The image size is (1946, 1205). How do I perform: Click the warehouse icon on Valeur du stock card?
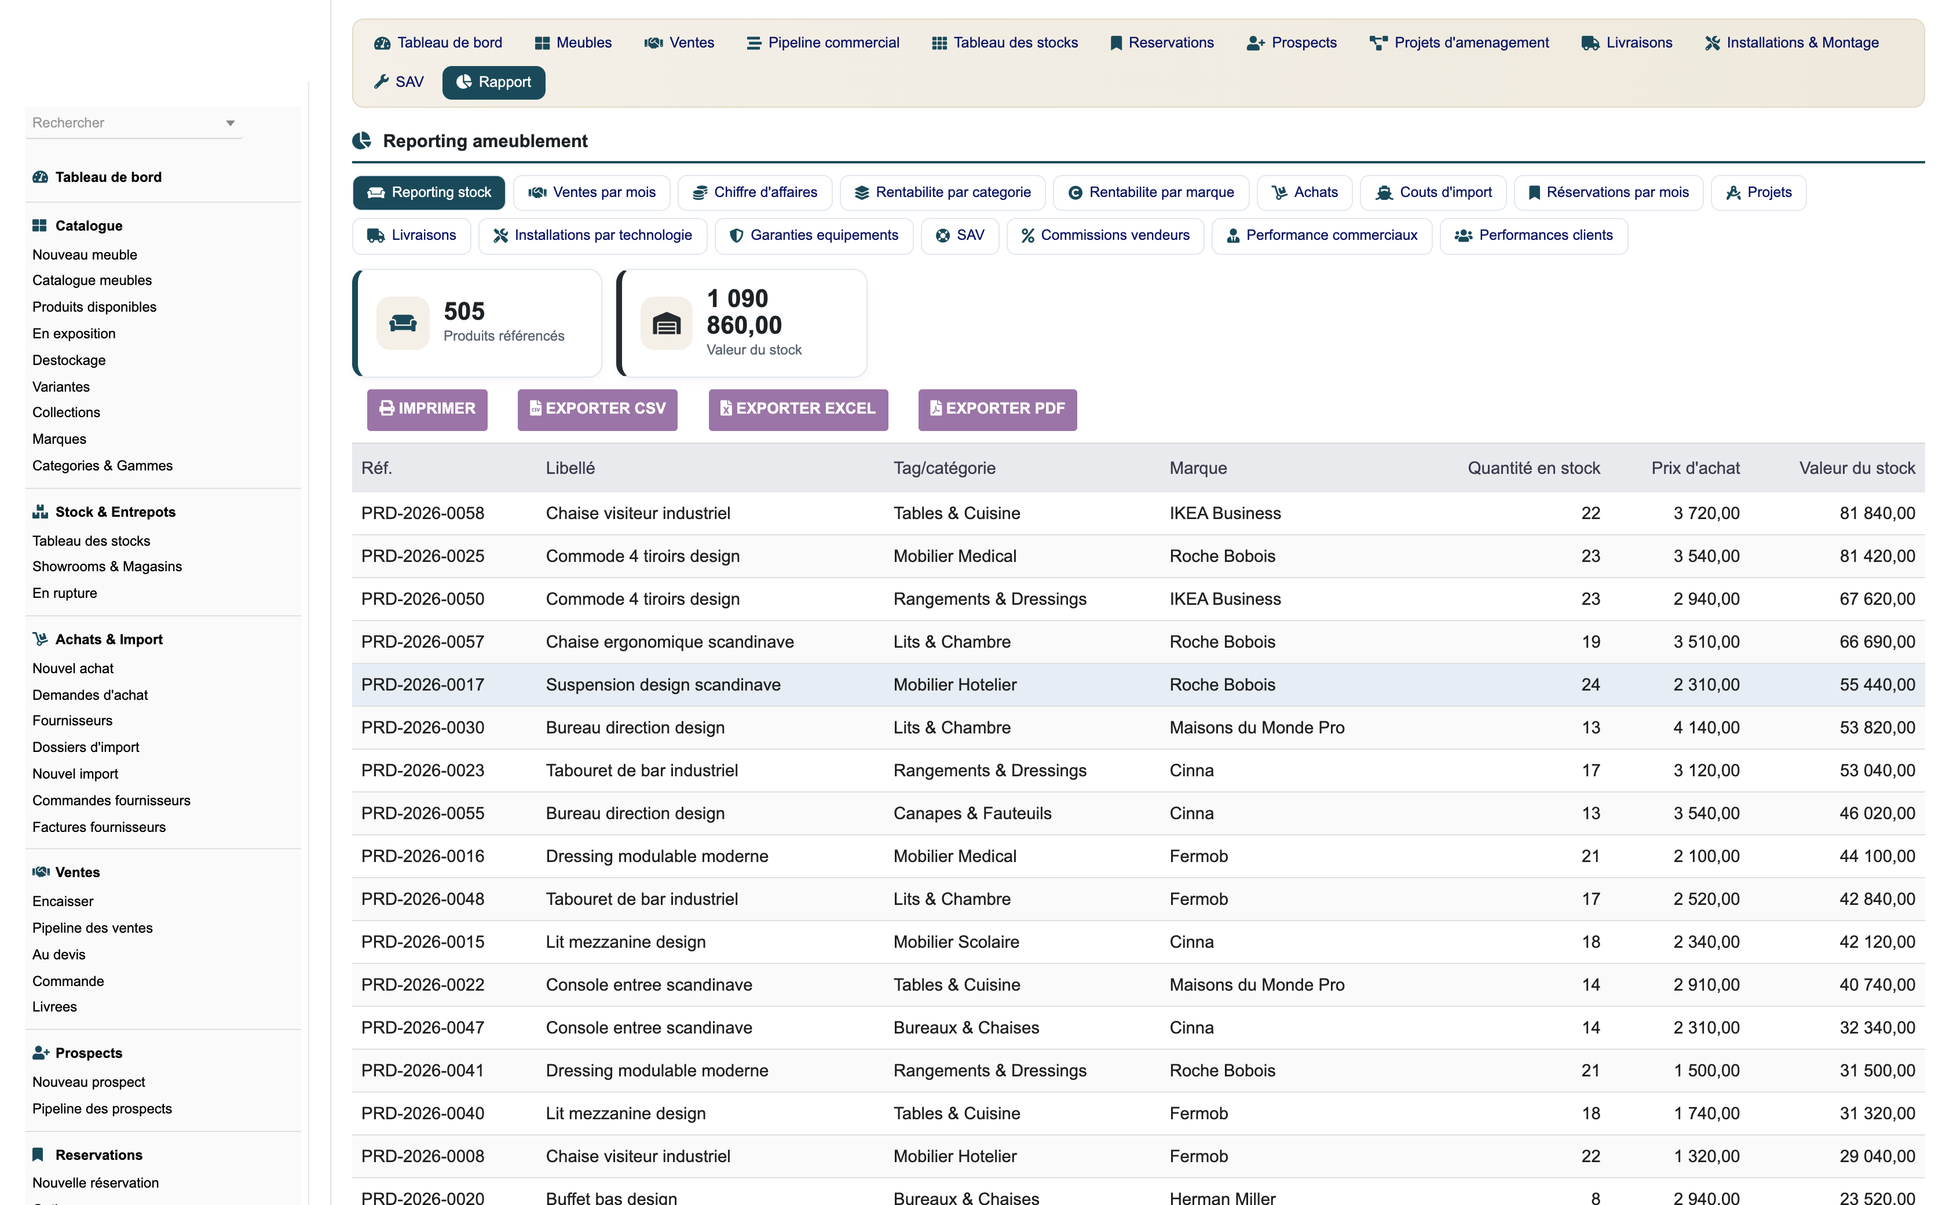666,323
